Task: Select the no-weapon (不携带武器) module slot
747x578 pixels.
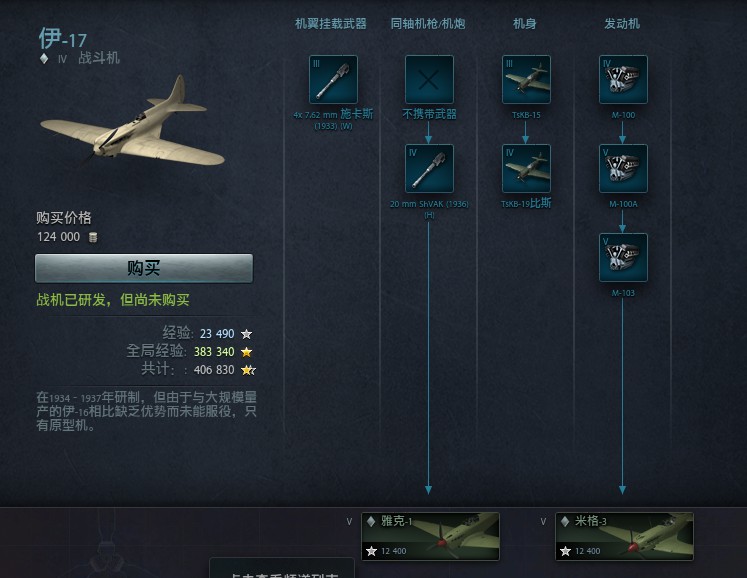Action: point(429,79)
